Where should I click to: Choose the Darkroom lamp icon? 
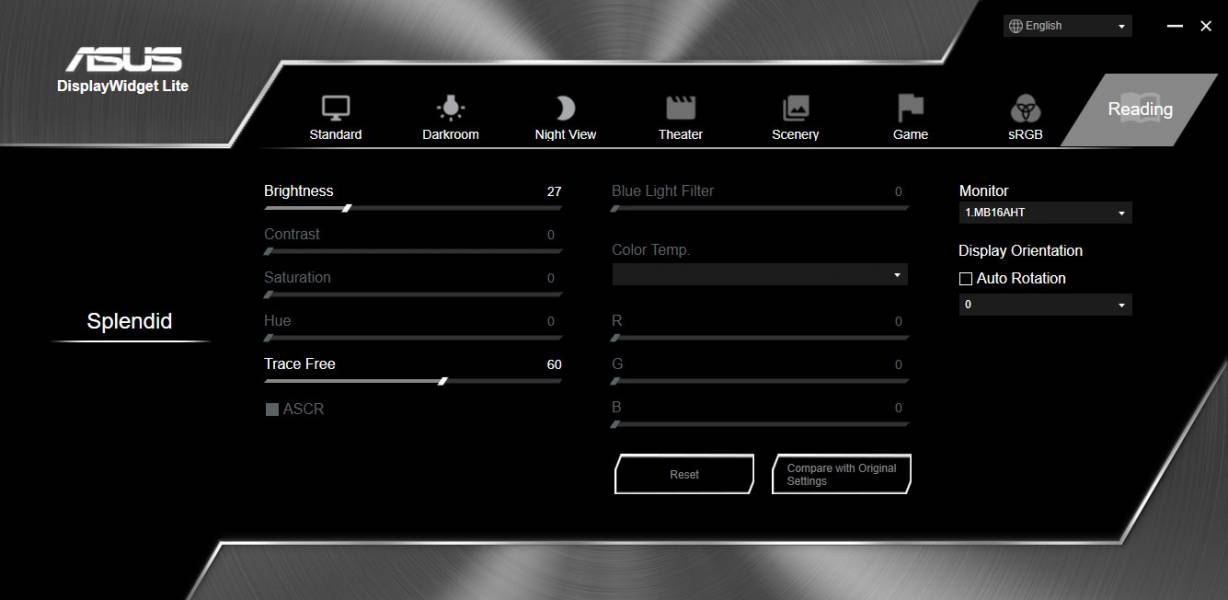point(451,109)
